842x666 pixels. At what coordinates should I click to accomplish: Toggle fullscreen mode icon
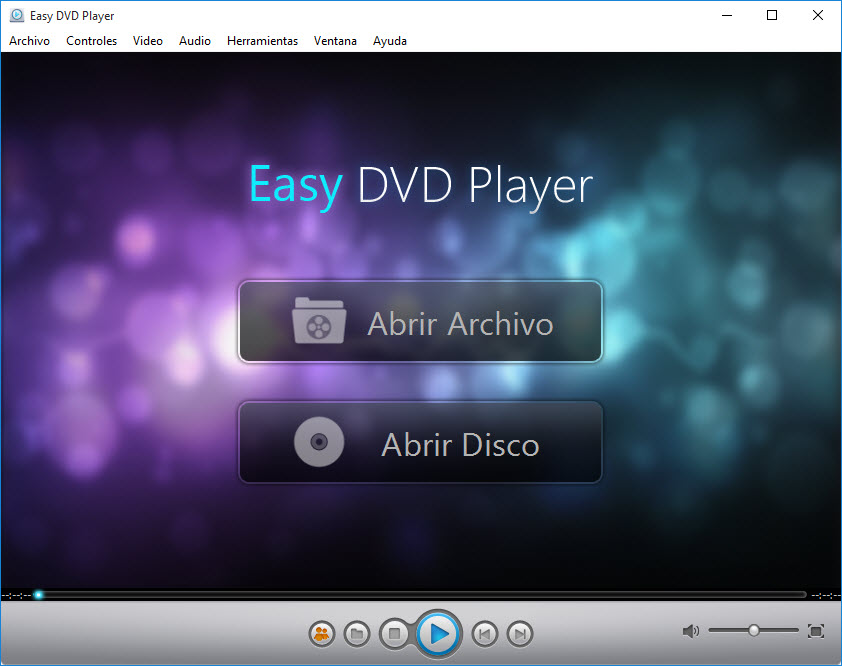click(816, 631)
